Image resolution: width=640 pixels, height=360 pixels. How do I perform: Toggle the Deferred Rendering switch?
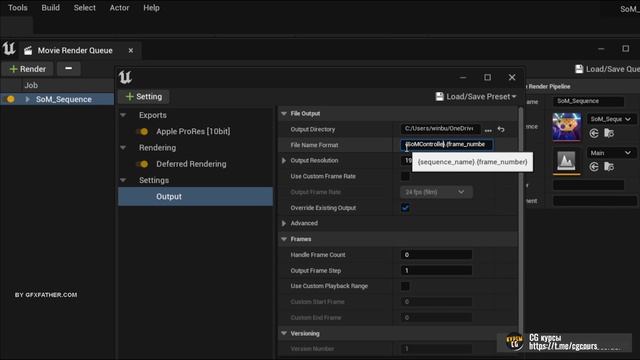point(143,164)
